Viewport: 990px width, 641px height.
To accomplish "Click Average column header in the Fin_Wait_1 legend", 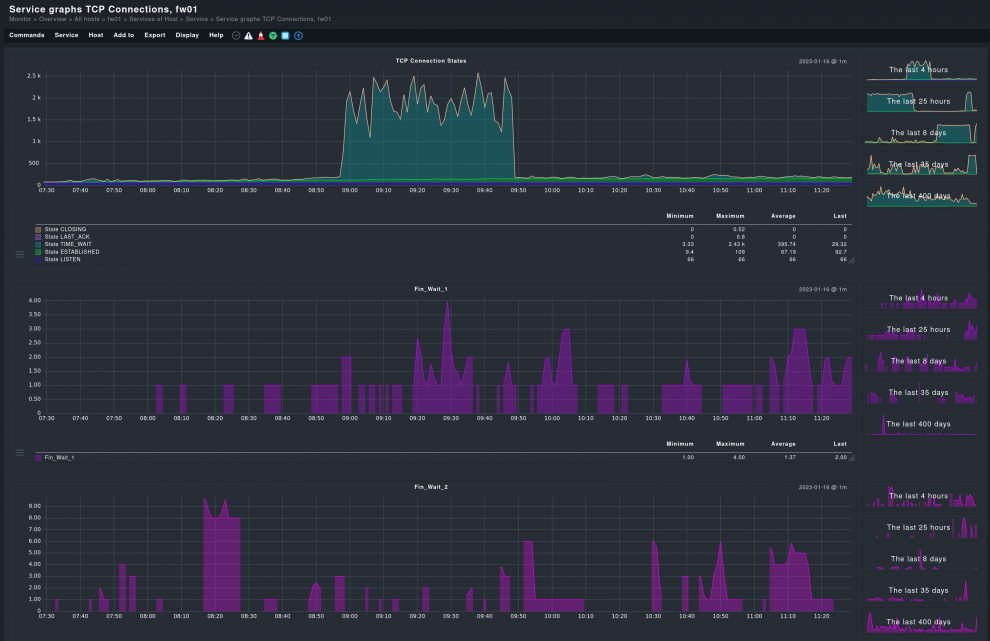I will click(783, 444).
